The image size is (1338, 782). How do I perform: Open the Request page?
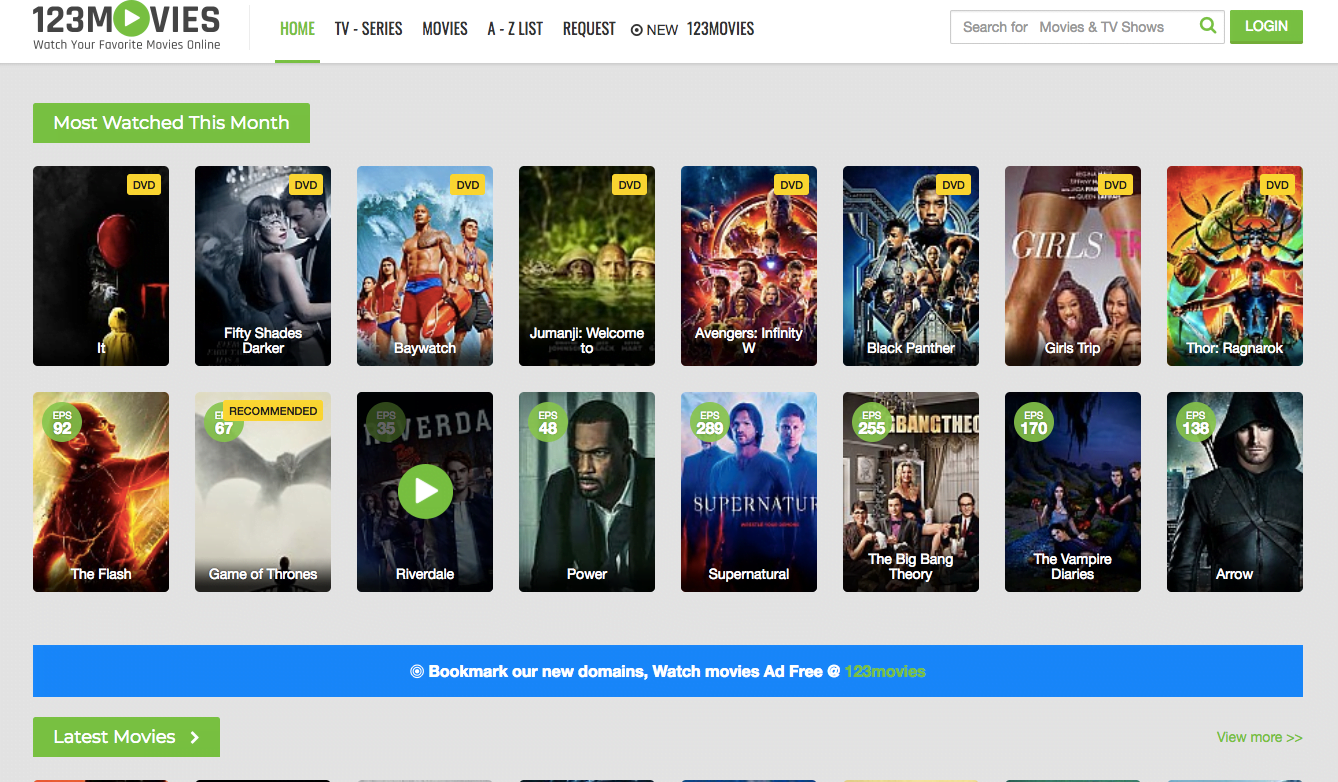[589, 29]
